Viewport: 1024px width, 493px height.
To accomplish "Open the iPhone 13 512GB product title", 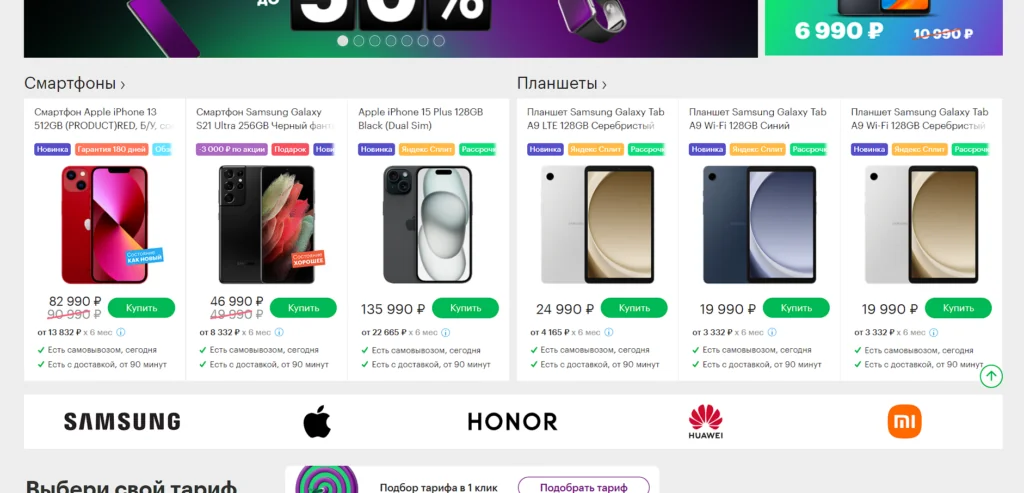I will [104, 119].
